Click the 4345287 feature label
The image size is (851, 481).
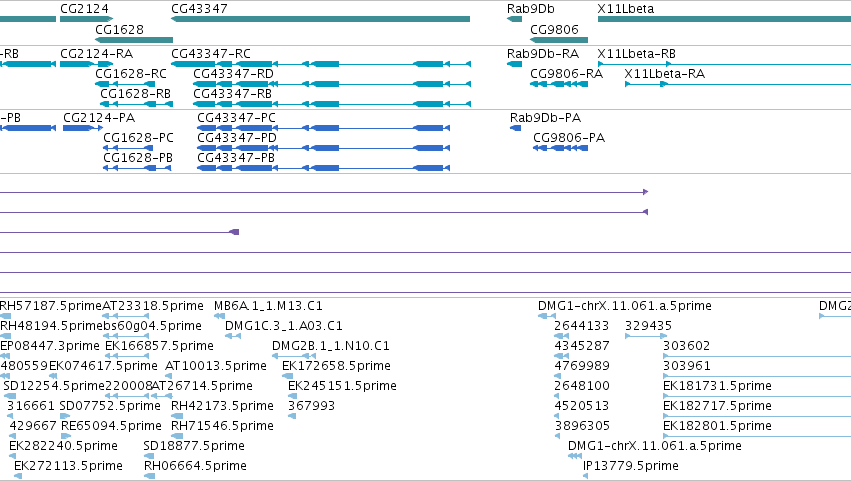(x=582, y=346)
